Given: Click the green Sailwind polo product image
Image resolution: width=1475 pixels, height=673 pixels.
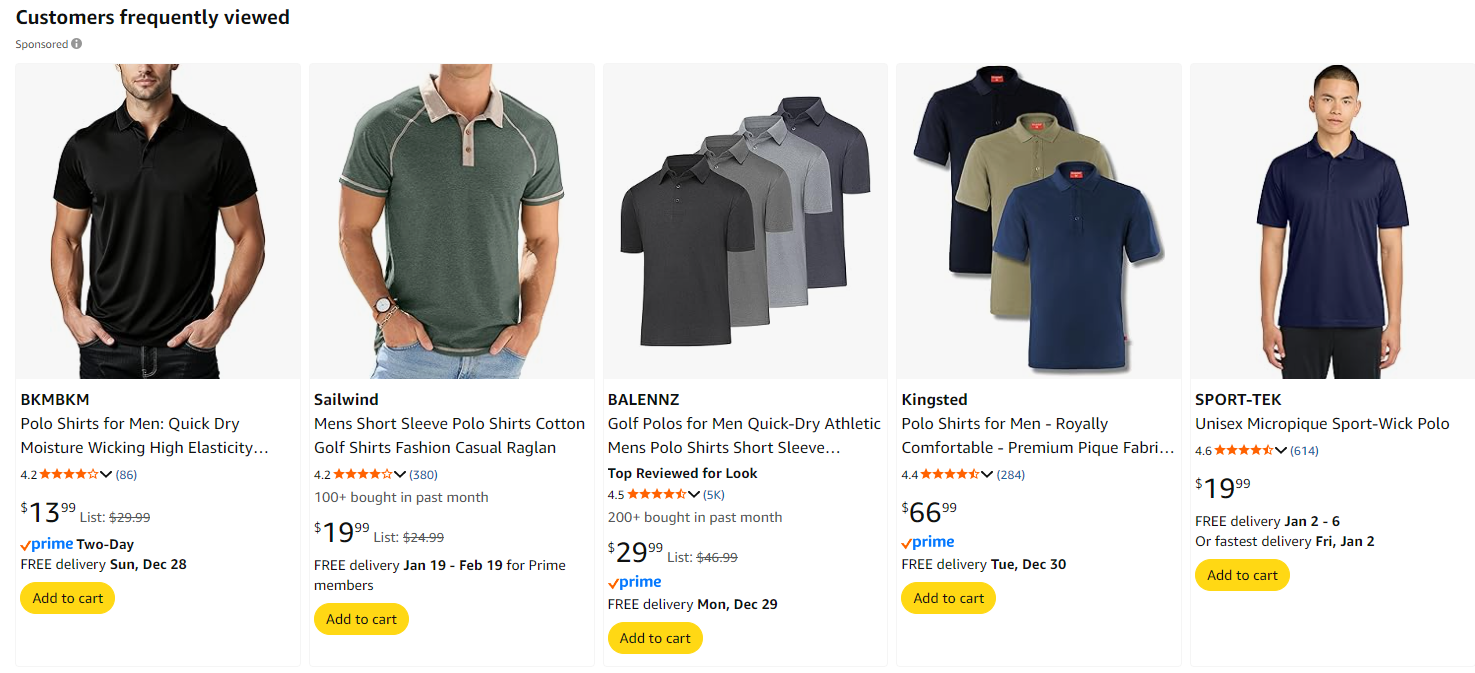Looking at the screenshot, I should click(x=451, y=221).
